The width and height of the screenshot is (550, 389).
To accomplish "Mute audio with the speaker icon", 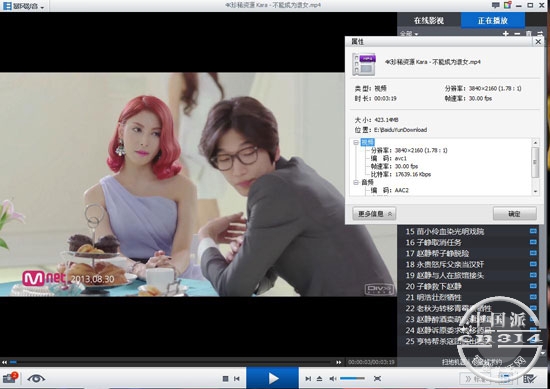I will point(333,378).
